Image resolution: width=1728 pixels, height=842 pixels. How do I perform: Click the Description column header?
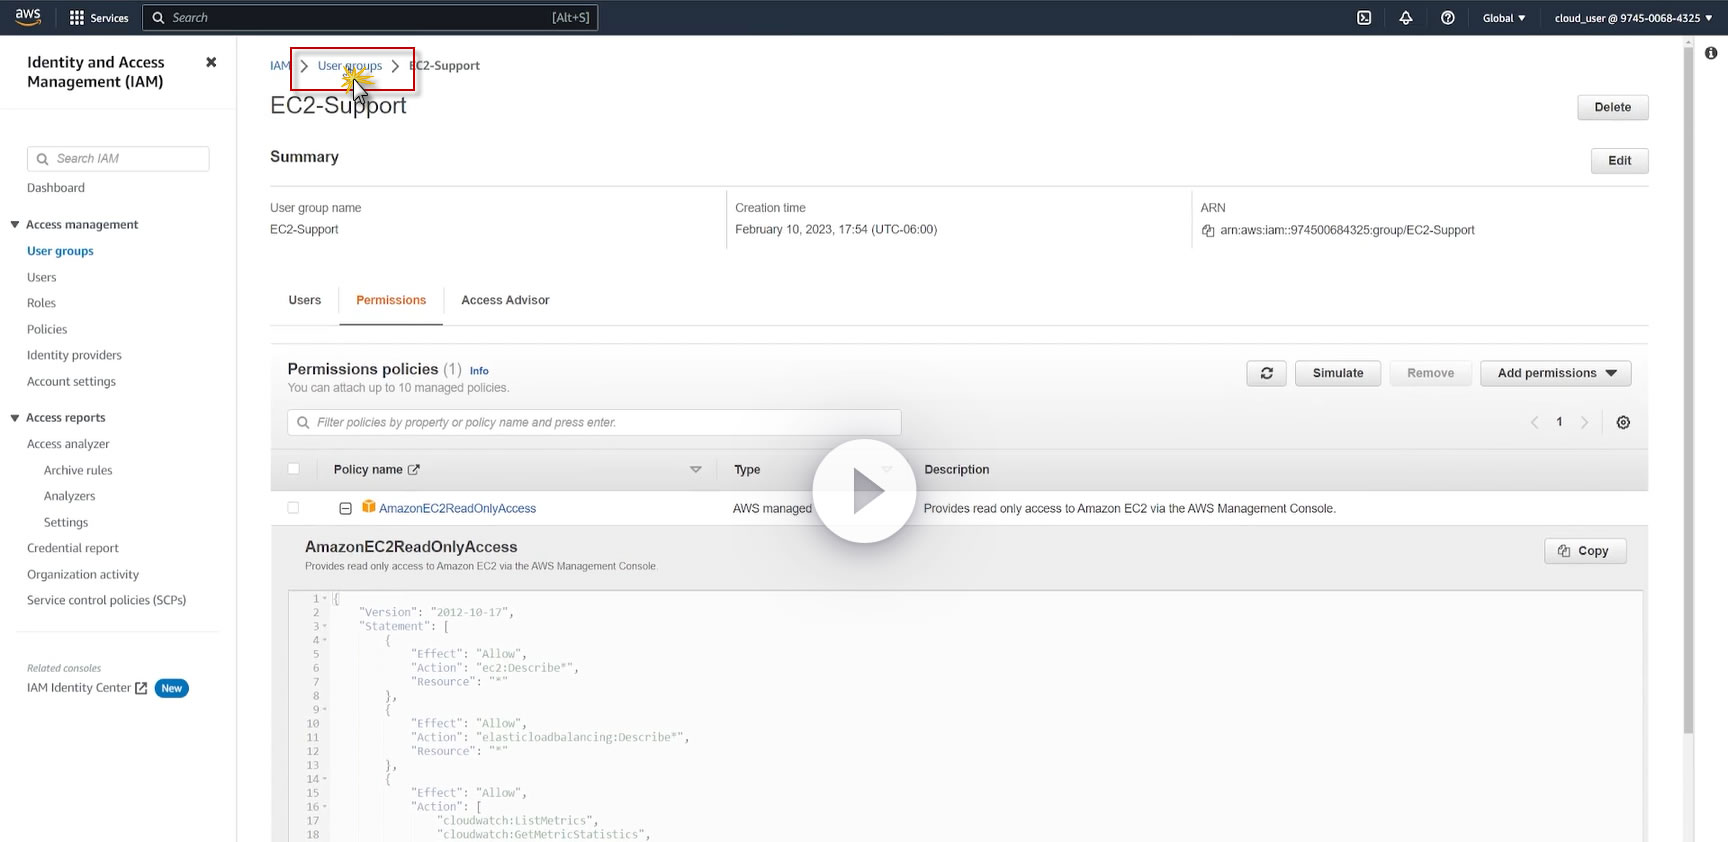click(x=957, y=470)
